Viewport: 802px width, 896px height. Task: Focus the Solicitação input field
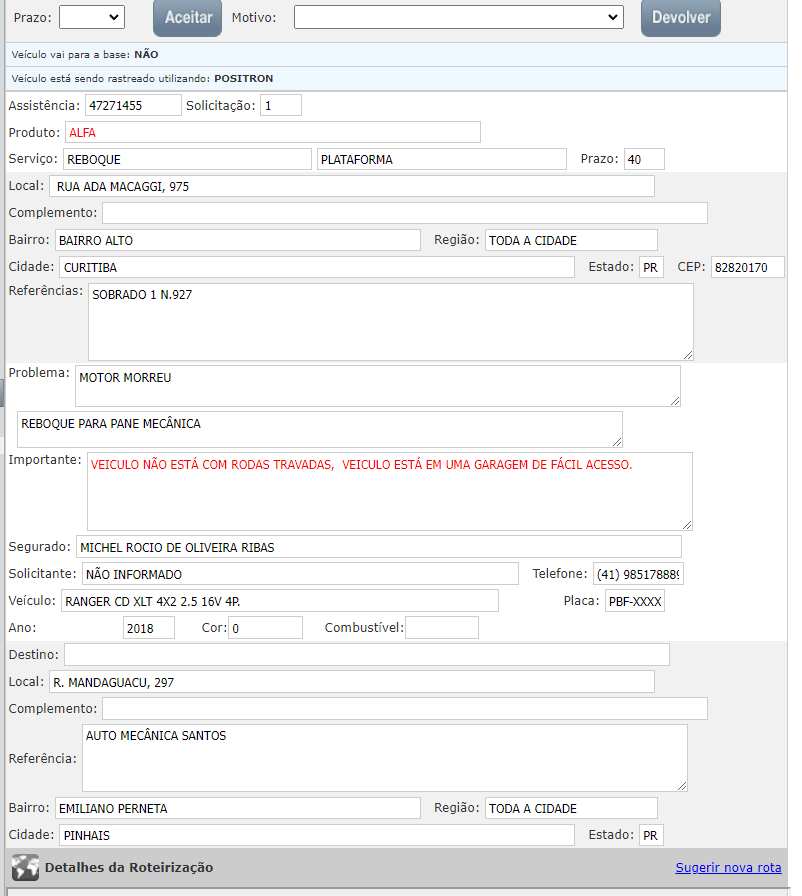[280, 105]
